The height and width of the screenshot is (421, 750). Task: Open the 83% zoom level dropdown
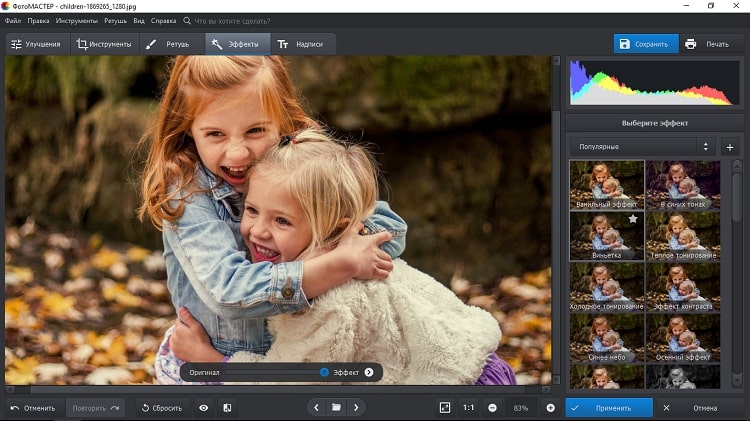[521, 408]
